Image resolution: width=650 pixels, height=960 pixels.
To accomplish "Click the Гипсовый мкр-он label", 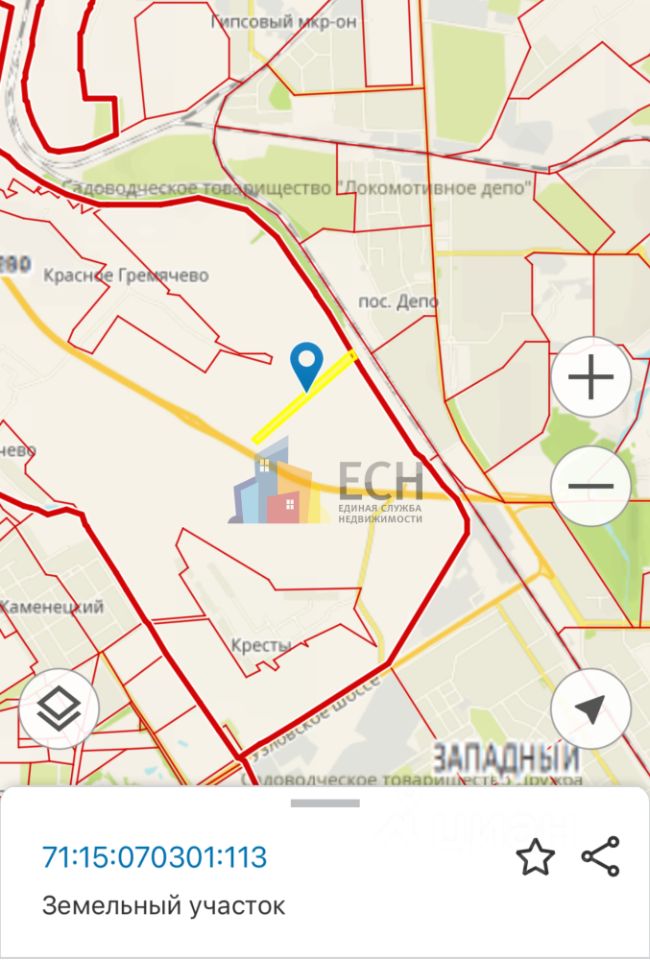I will [284, 22].
